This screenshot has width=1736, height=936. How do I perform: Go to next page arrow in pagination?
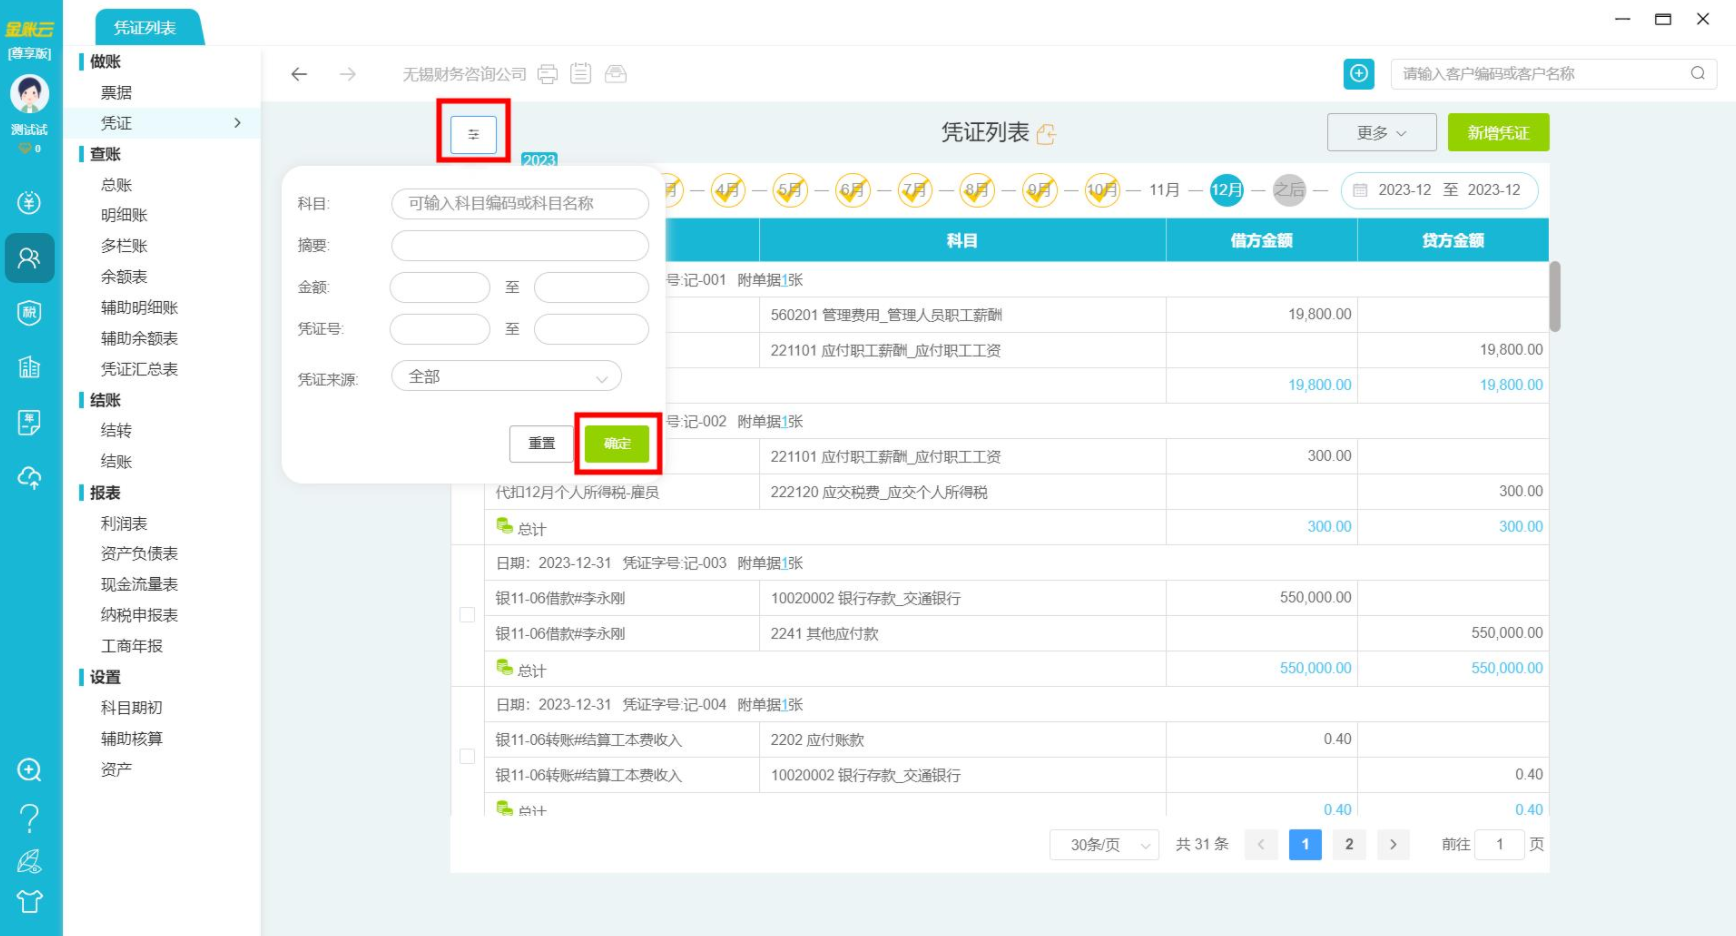click(1393, 845)
